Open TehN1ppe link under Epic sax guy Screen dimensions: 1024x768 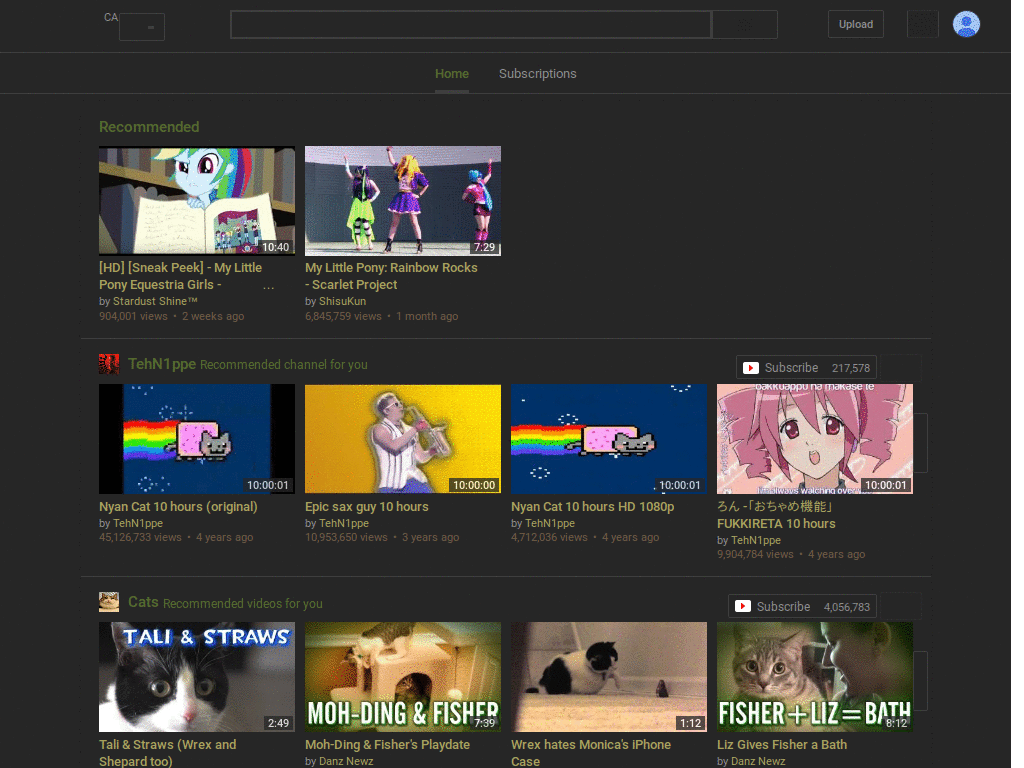coord(344,523)
